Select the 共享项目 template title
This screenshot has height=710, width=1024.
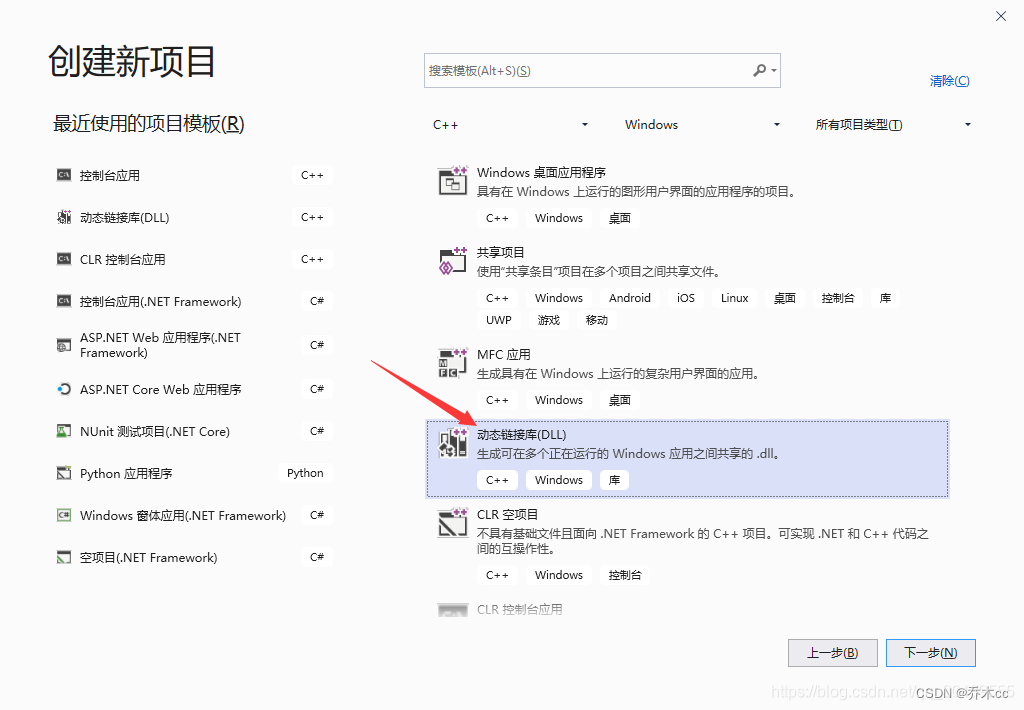click(x=500, y=252)
